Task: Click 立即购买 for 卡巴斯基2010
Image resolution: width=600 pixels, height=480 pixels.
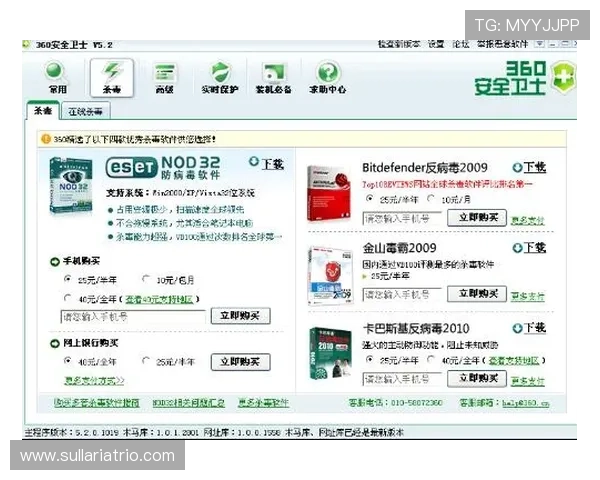Action: [477, 378]
